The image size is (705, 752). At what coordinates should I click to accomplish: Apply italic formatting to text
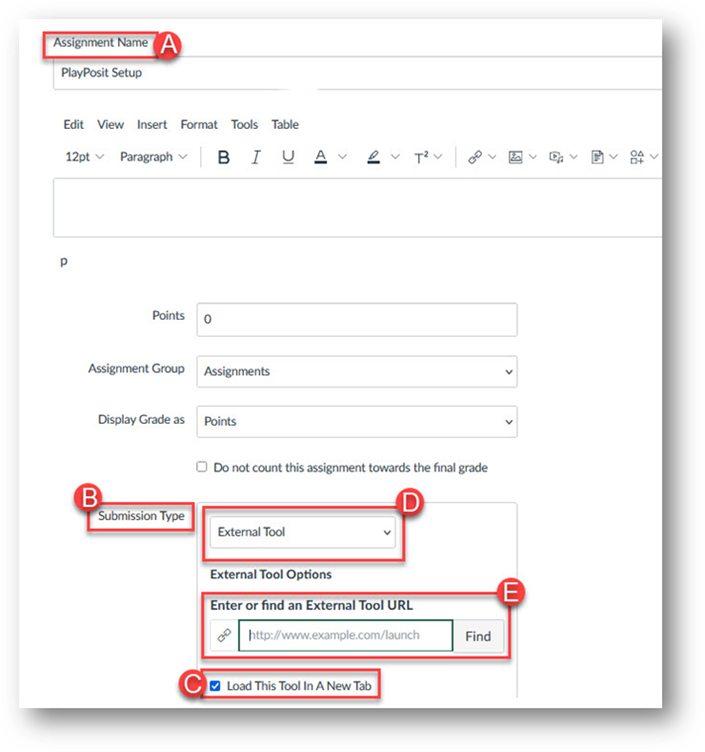pos(256,157)
